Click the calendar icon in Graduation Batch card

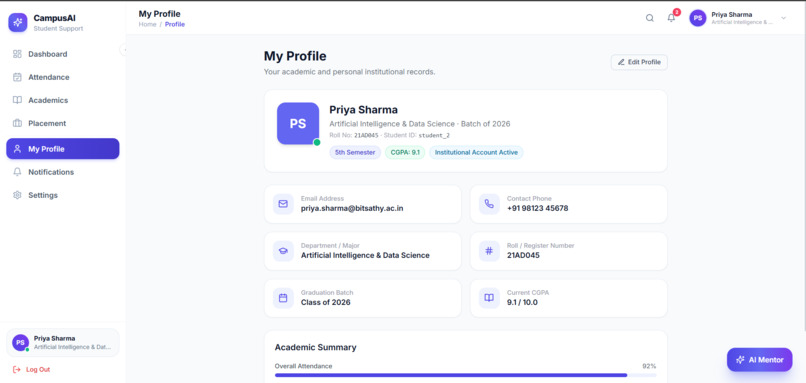click(283, 298)
